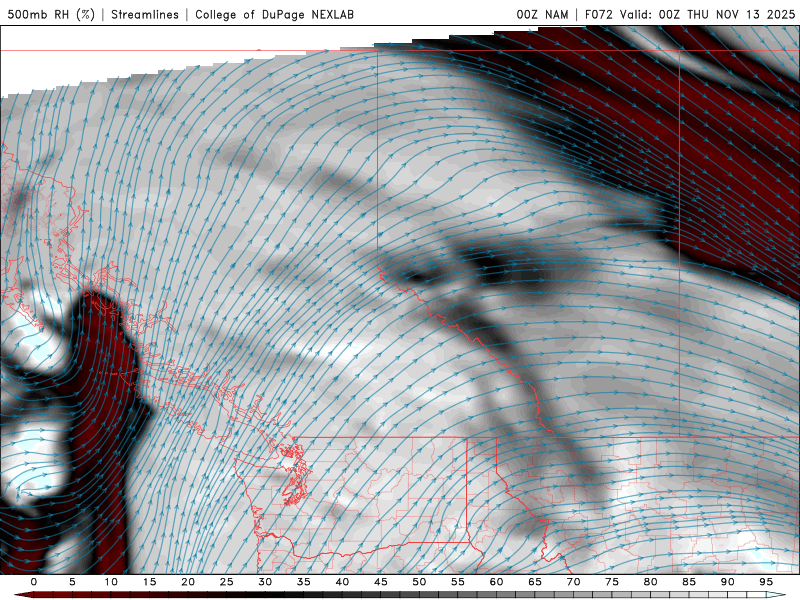The width and height of the screenshot is (800, 600).
Task: Select the colorbar label "60"
Action: 496,582
